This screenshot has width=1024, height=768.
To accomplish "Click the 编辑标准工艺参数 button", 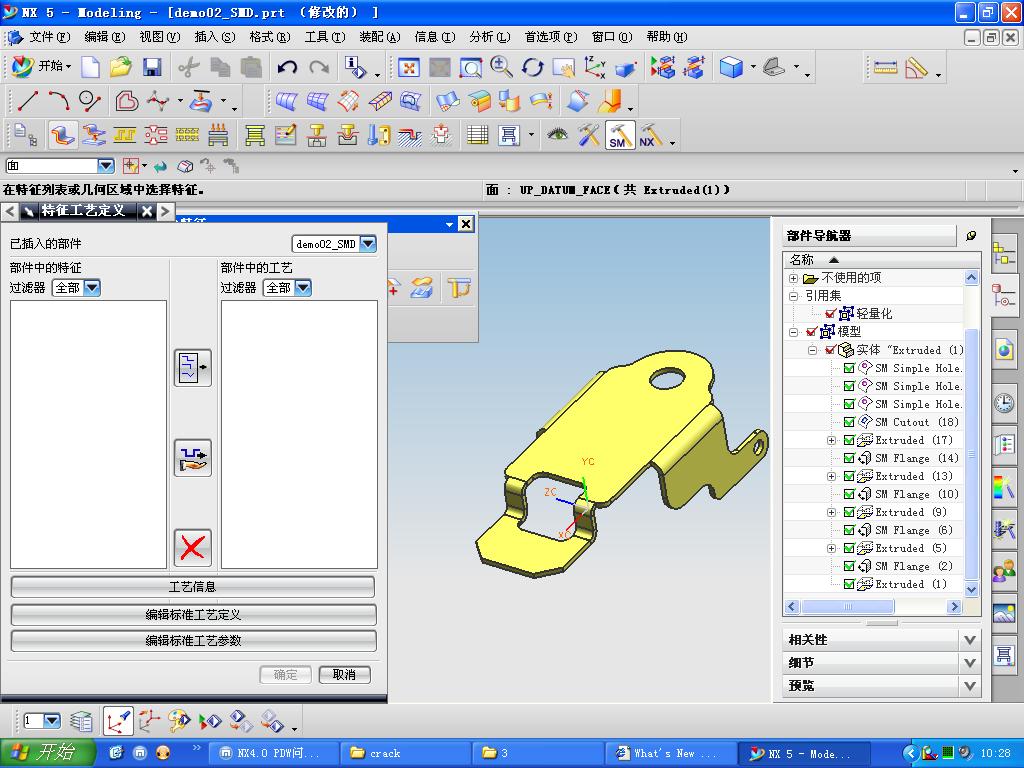I will pos(193,641).
